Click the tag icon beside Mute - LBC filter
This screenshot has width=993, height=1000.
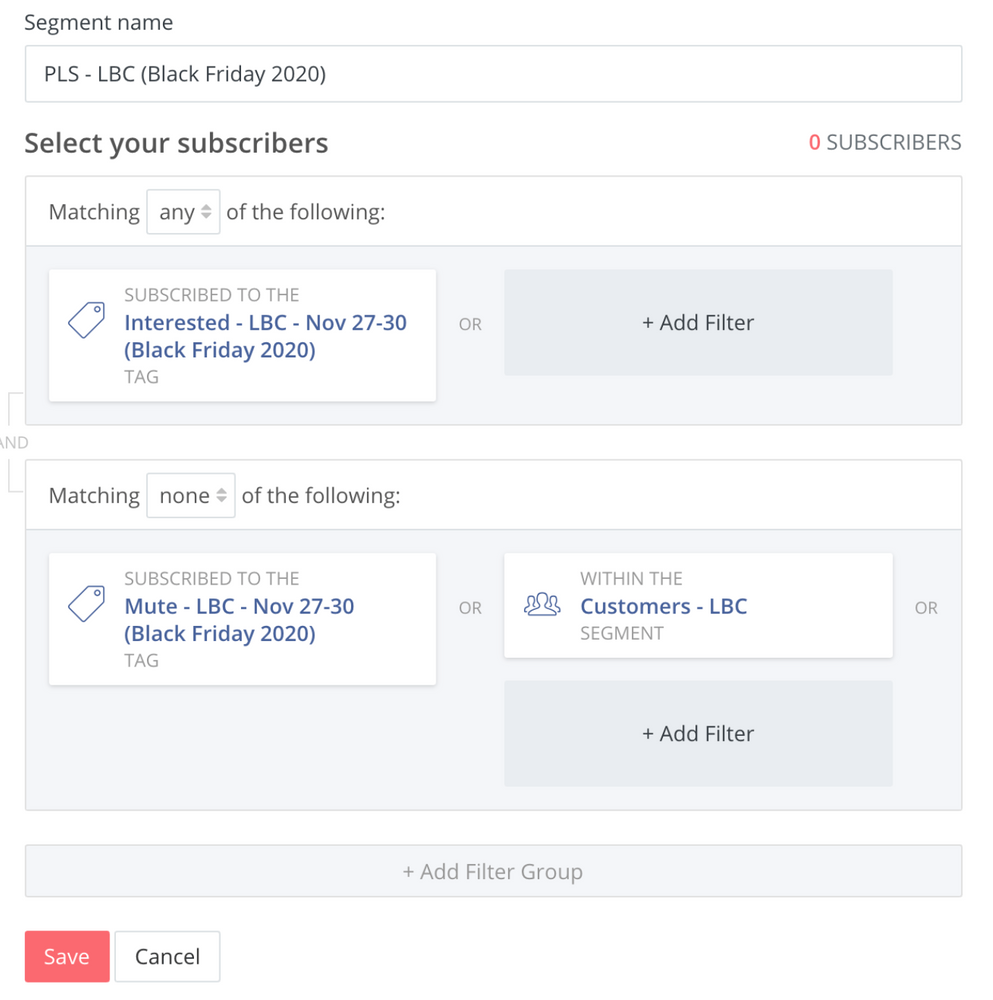(87, 603)
